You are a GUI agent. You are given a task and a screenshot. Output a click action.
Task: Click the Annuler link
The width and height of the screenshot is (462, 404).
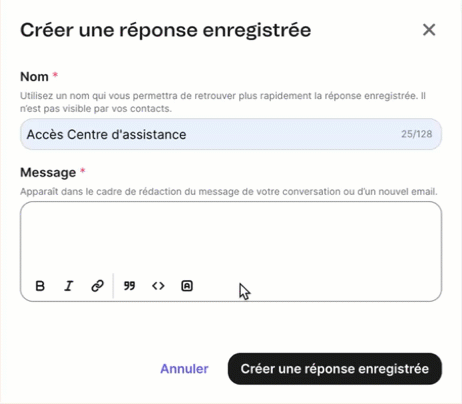point(184,369)
